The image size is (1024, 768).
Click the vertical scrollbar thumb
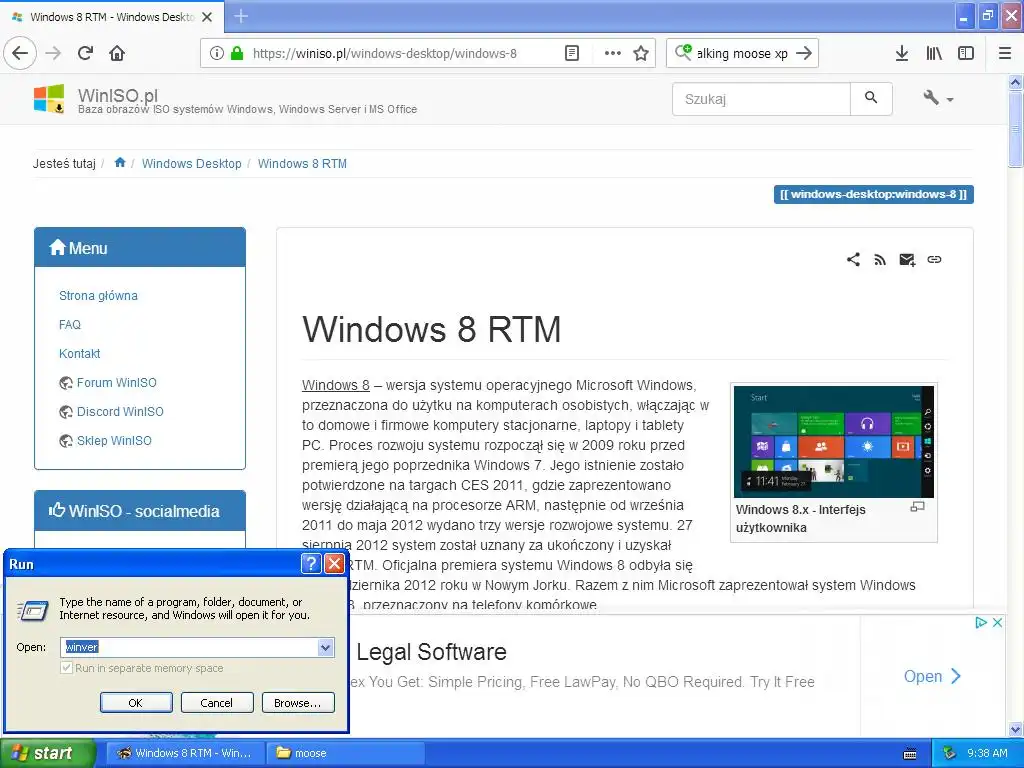pos(1015,129)
